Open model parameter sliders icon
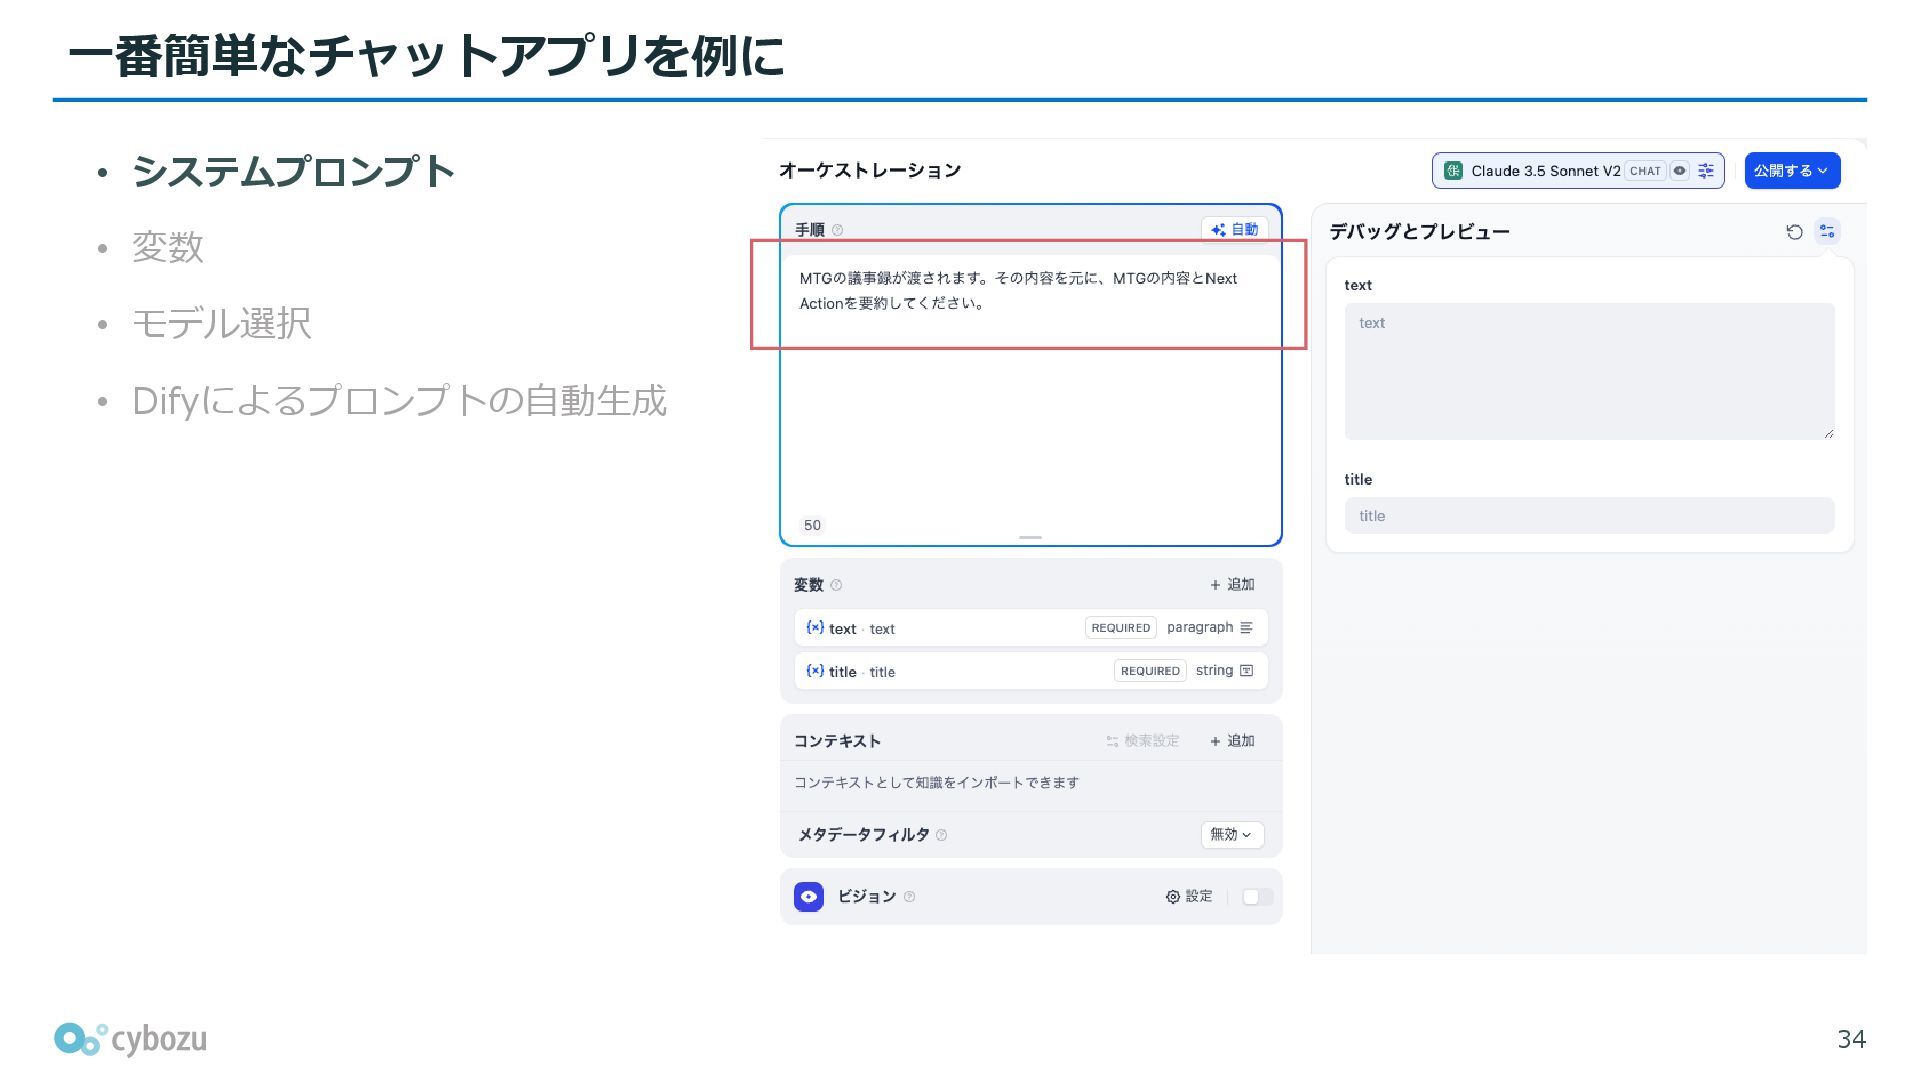1920x1080 pixels. 1706,171
